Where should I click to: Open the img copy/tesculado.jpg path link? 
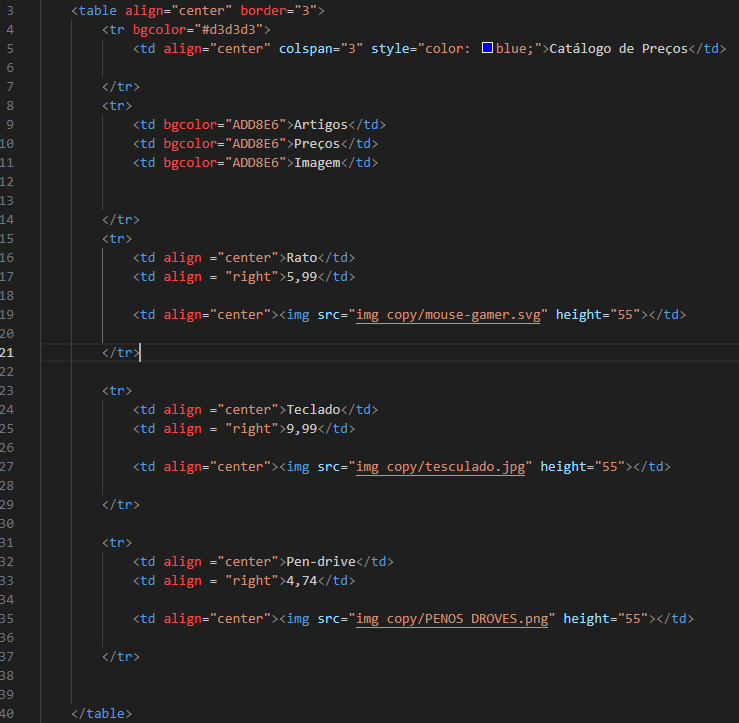click(440, 467)
